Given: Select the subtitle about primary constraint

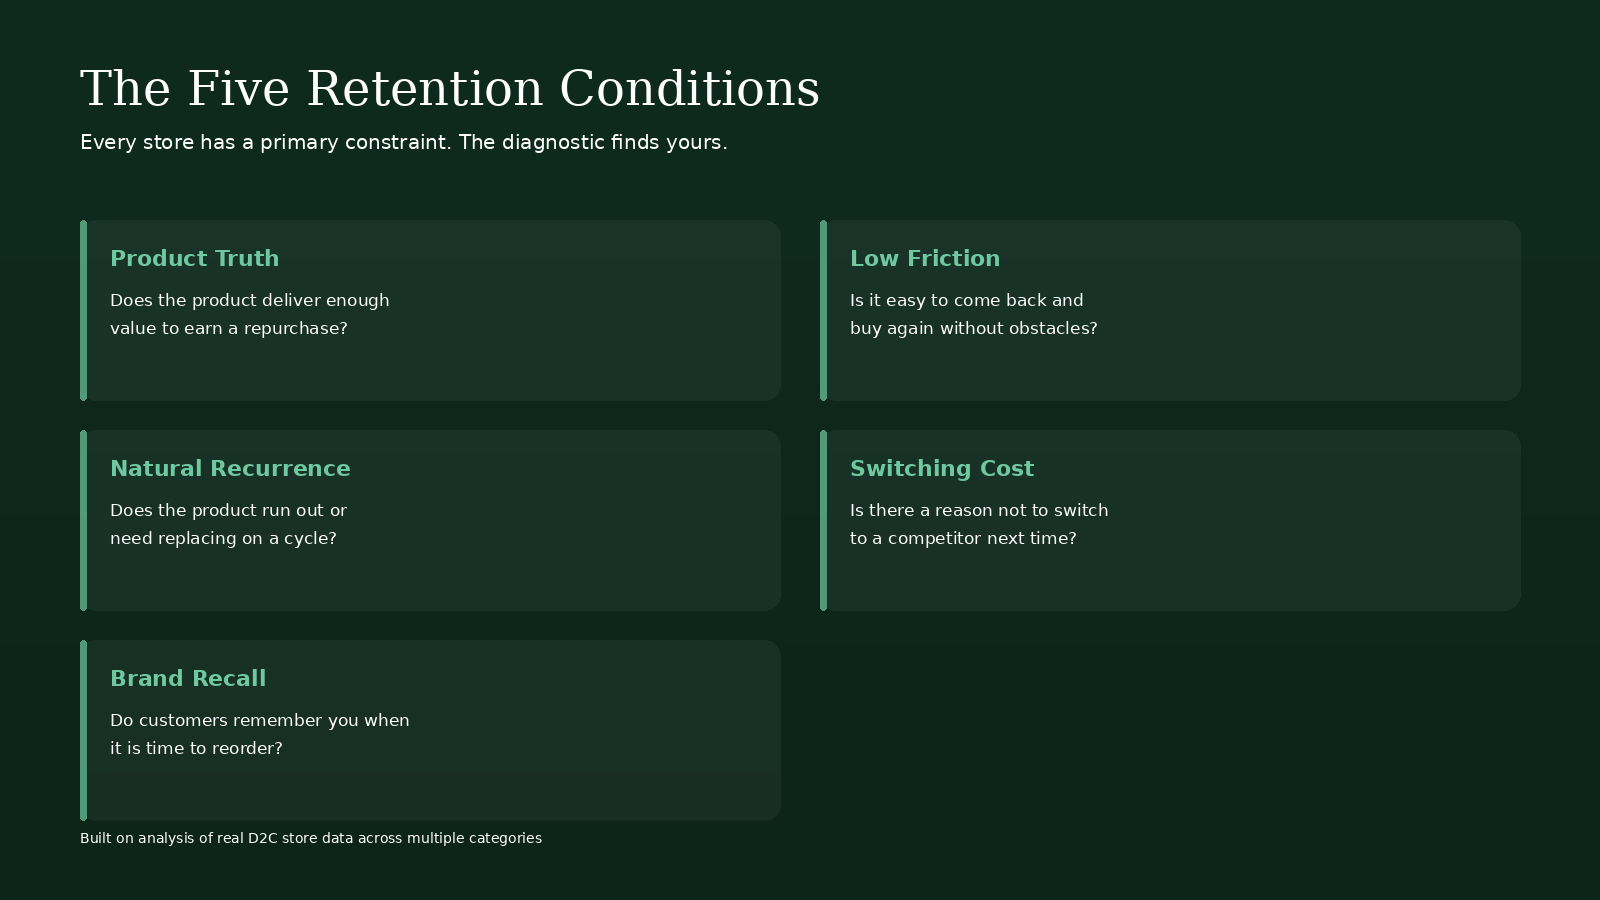Looking at the screenshot, I should tap(404, 142).
